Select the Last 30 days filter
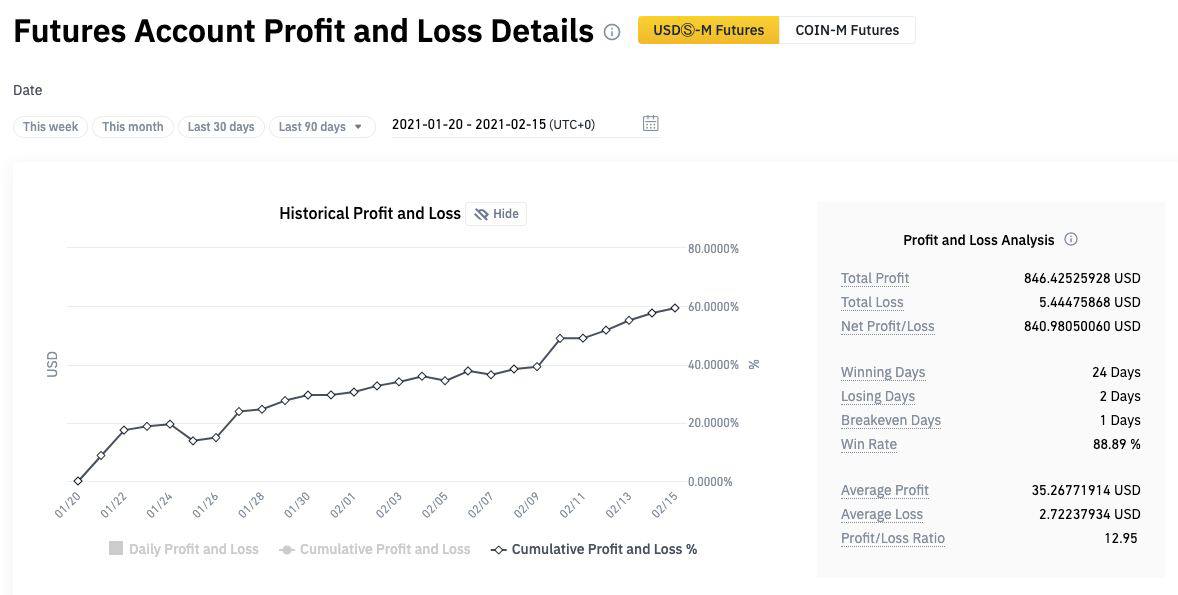The image size is (1178, 595). tap(221, 127)
